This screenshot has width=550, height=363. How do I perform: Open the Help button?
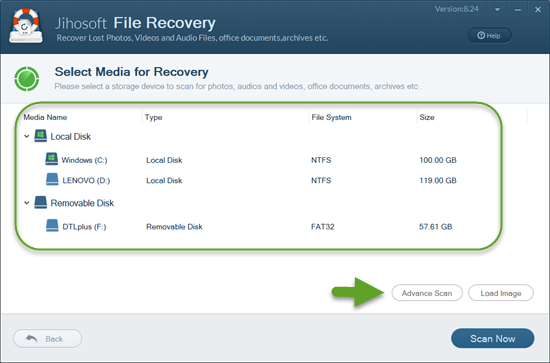point(490,35)
